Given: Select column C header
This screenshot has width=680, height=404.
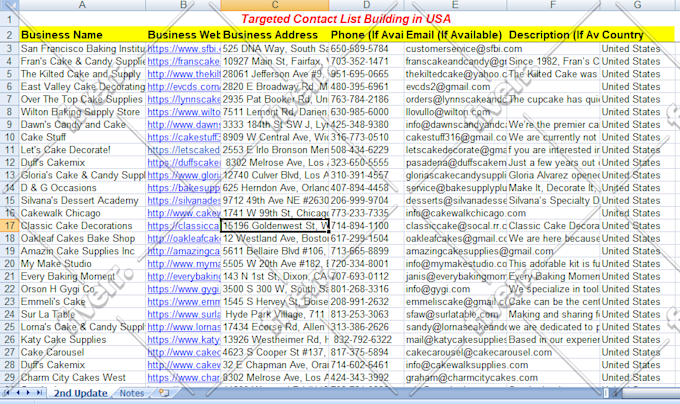Looking at the screenshot, I should (x=275, y=5).
